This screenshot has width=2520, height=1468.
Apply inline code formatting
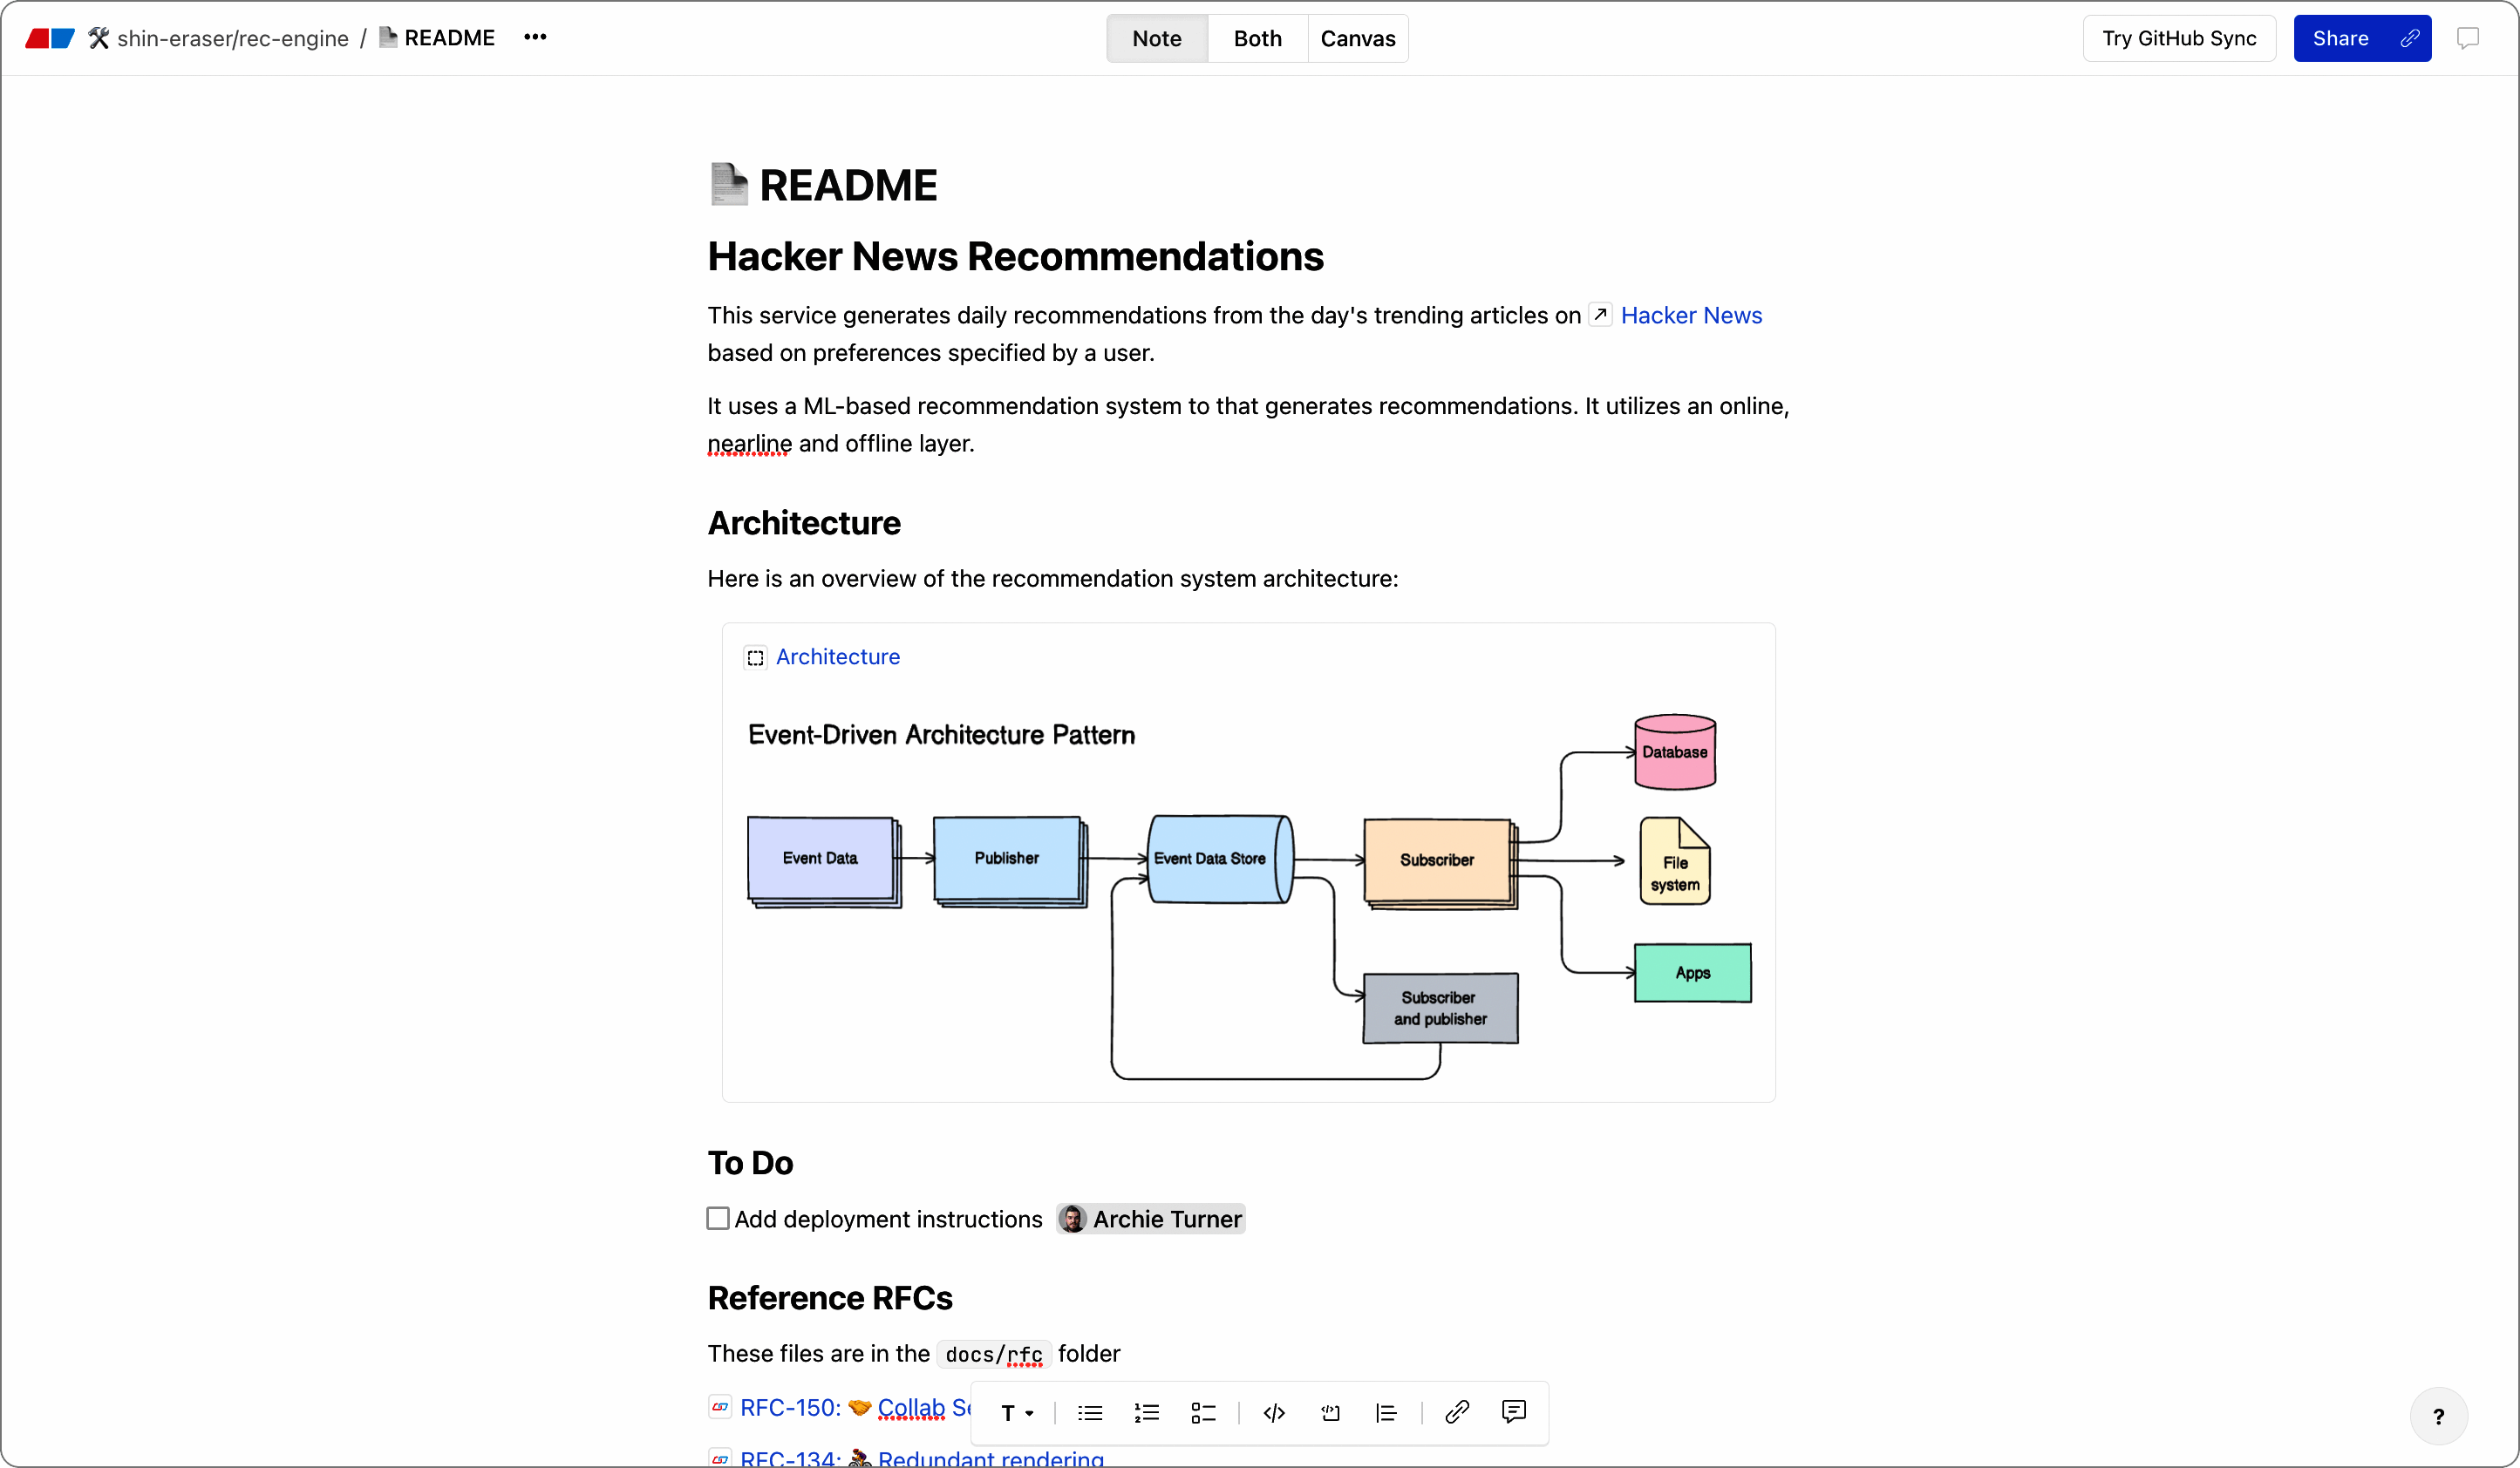[1274, 1413]
